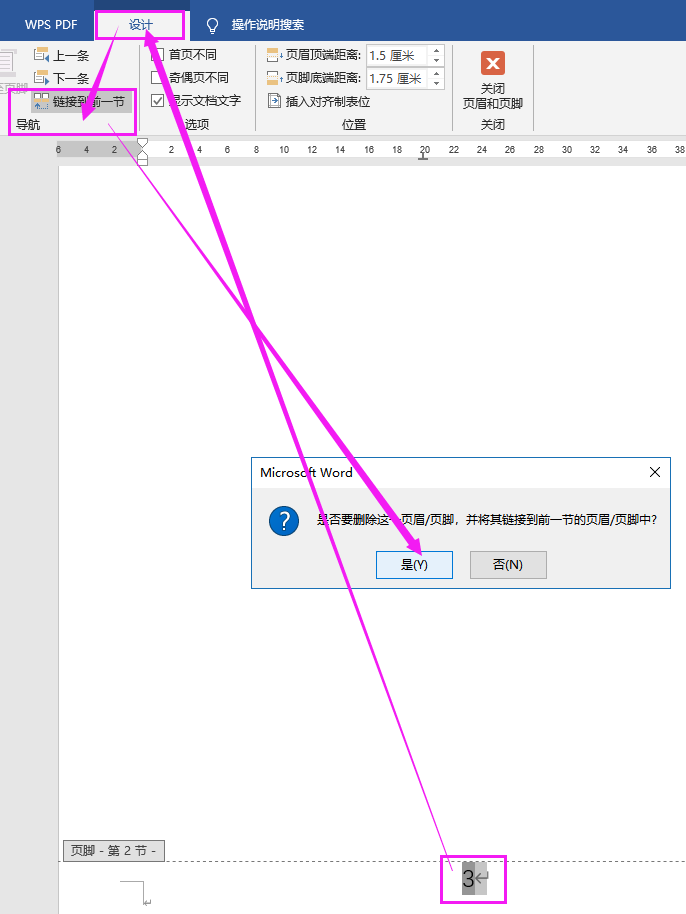The height and width of the screenshot is (914, 686).
Task: Click the 上一条 (Previous) navigation icon
Action: 41,56
